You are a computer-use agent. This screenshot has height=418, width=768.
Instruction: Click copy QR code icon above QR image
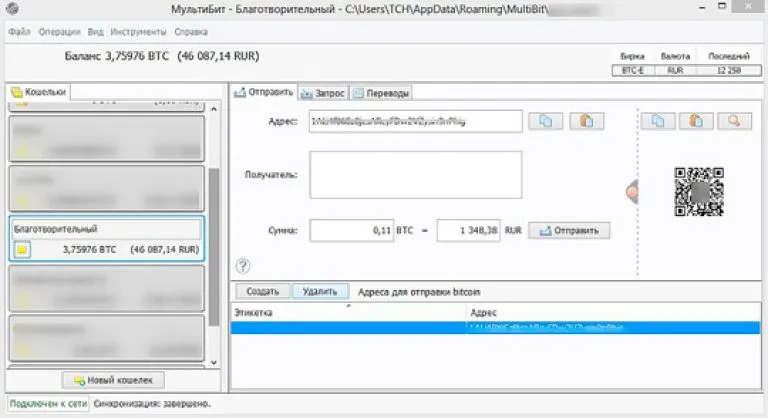point(658,121)
